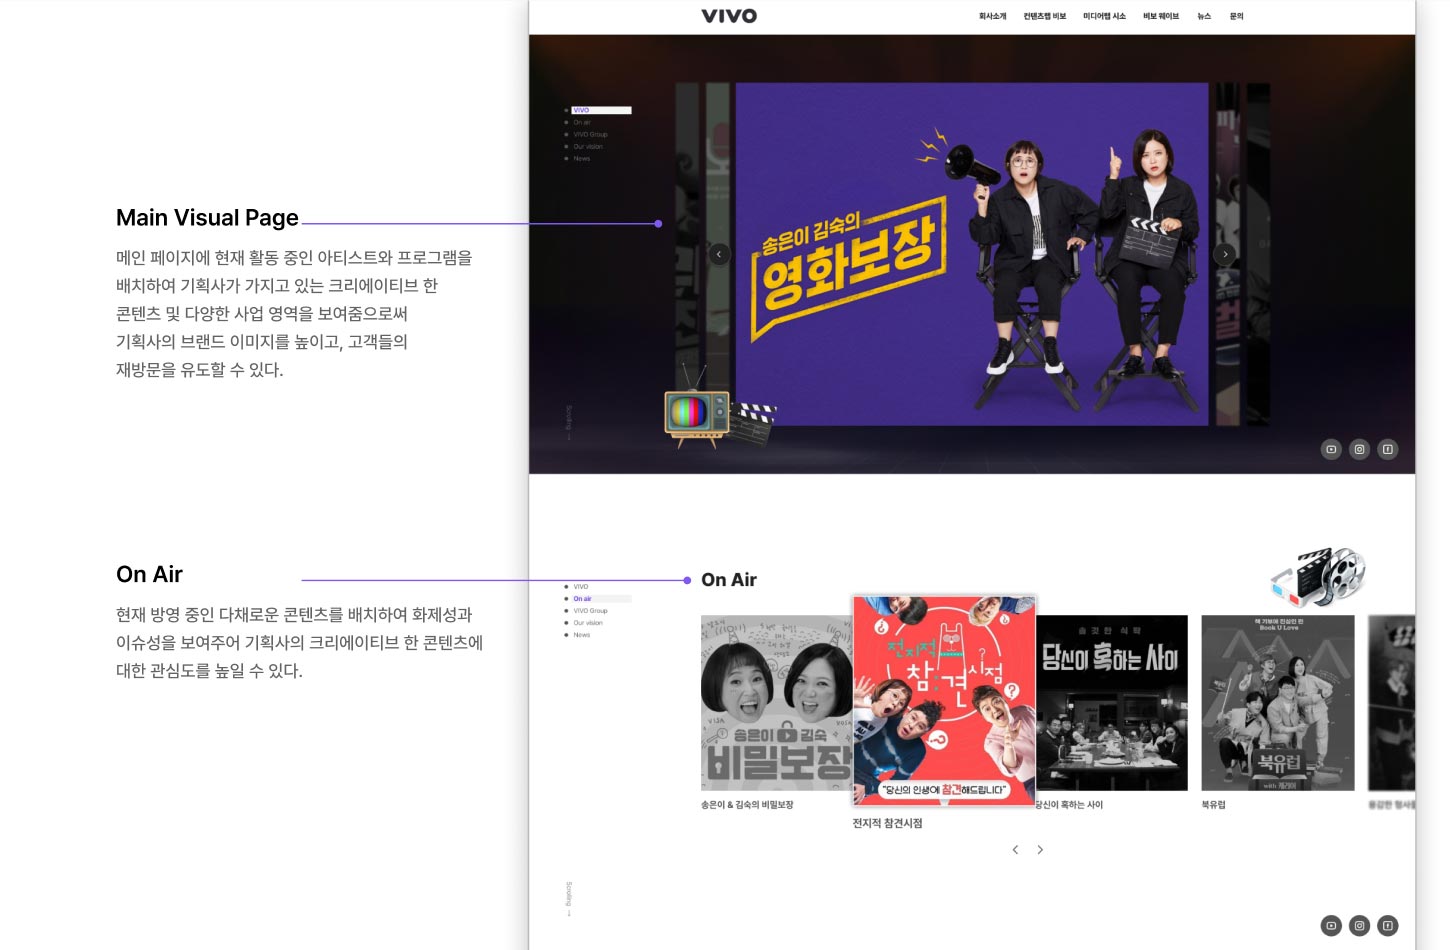Viewport: 1450px width, 950px height.
Task: Go to next slide in the hero carousel
Action: (x=1225, y=254)
